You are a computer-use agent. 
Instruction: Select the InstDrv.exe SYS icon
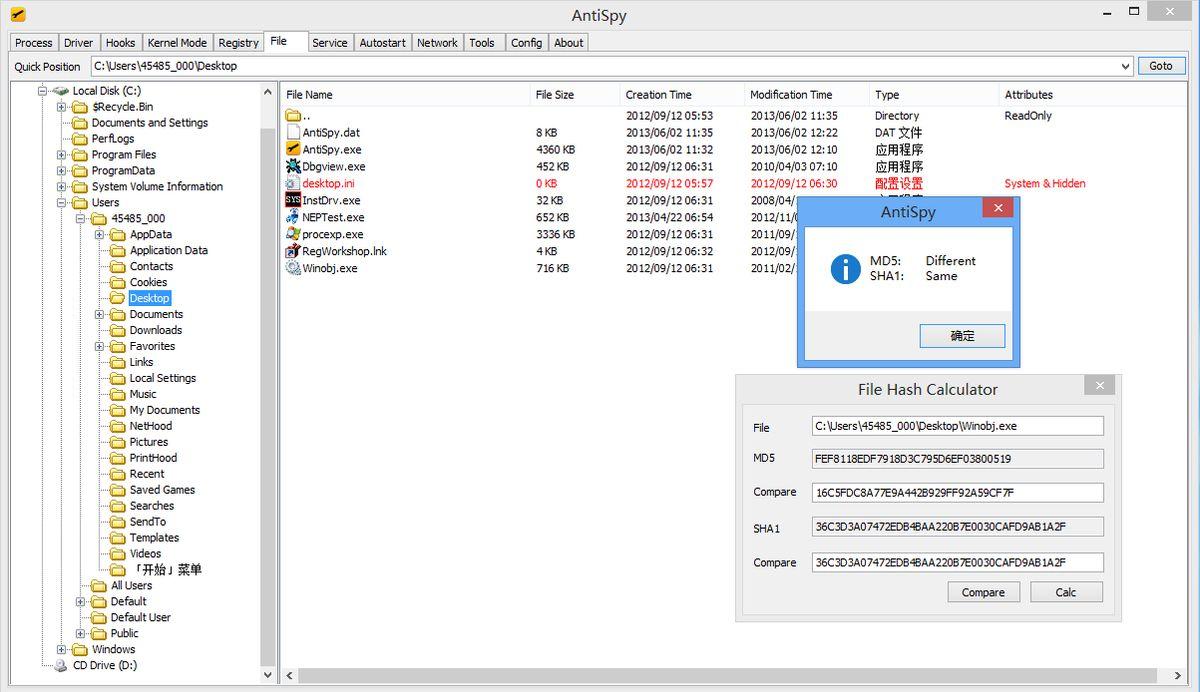[x=293, y=200]
